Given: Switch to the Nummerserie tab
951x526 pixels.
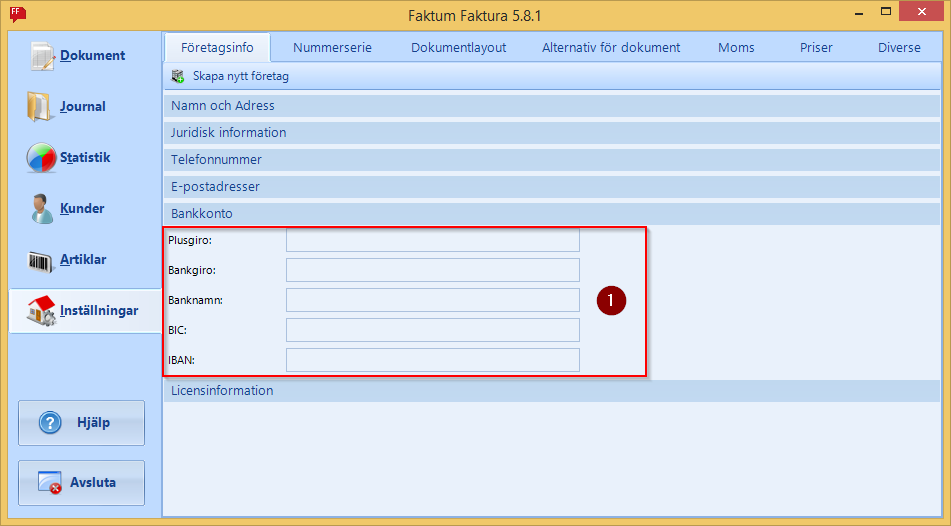Looking at the screenshot, I should (332, 47).
